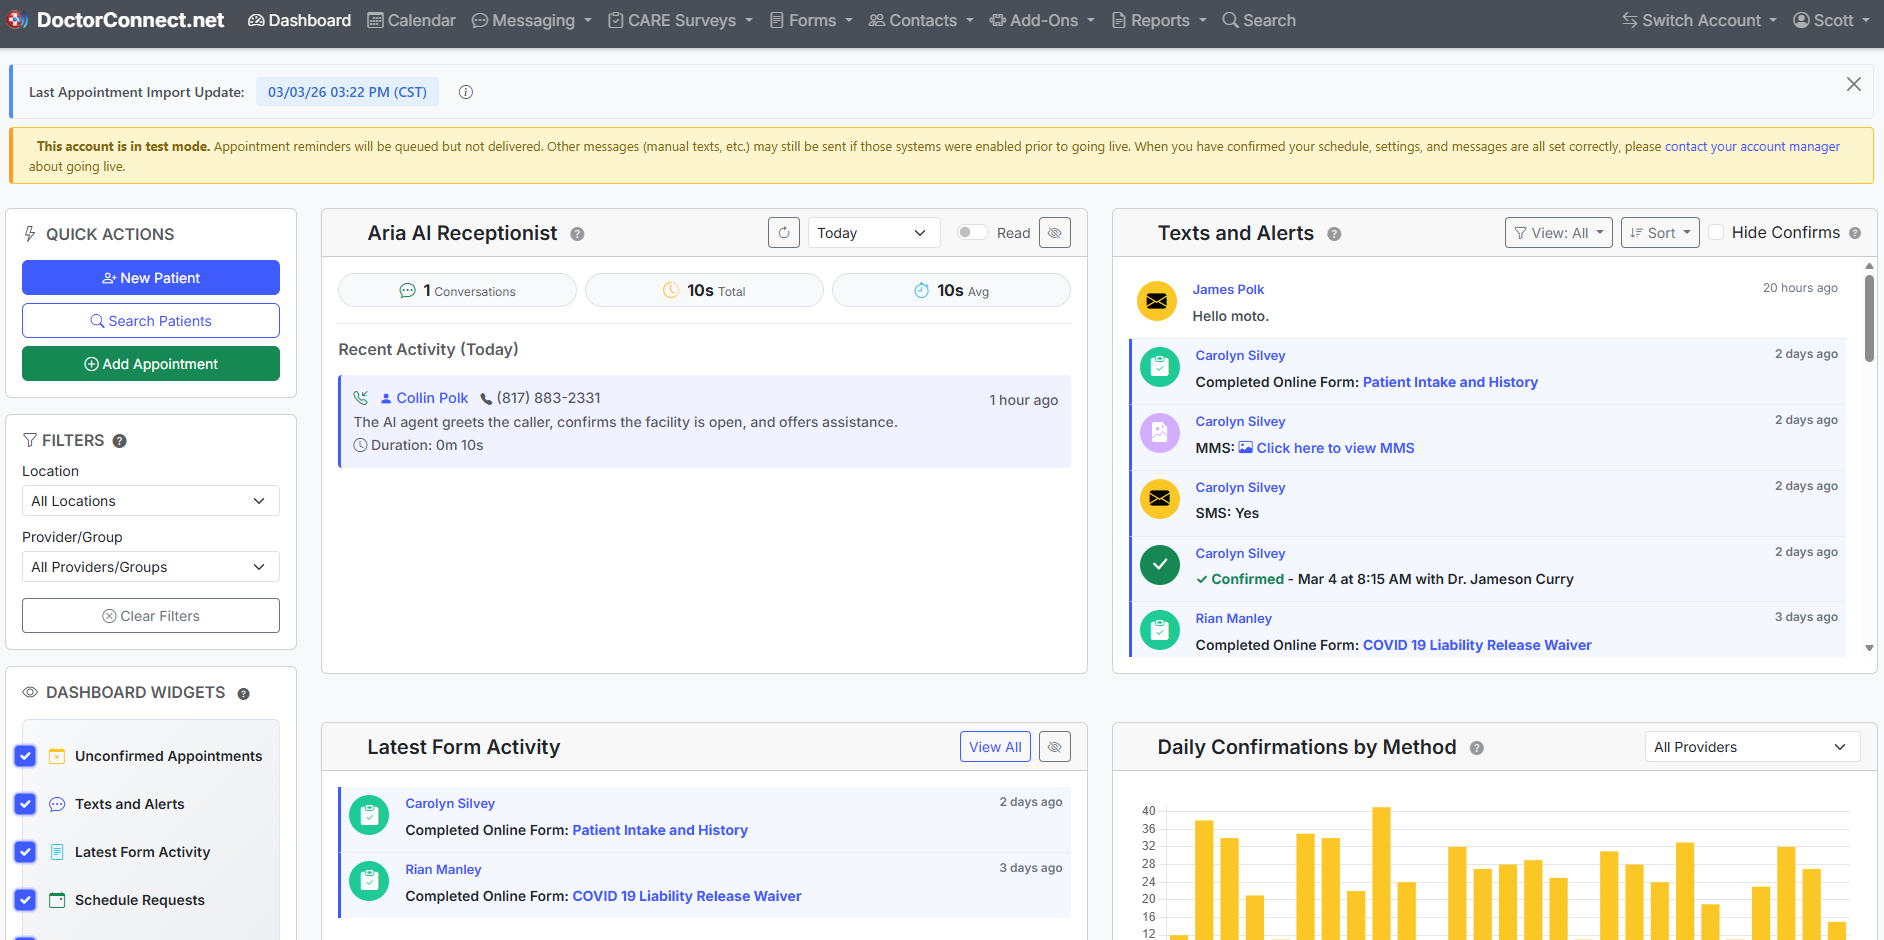The height and width of the screenshot is (940, 1884).
Task: Click the Texts and Alerts scrollbar
Action: pos(1869,320)
